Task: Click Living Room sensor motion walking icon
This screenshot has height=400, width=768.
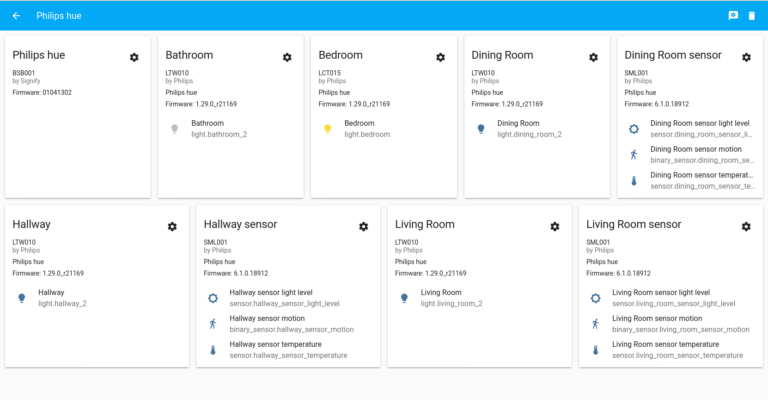Action: click(595, 324)
